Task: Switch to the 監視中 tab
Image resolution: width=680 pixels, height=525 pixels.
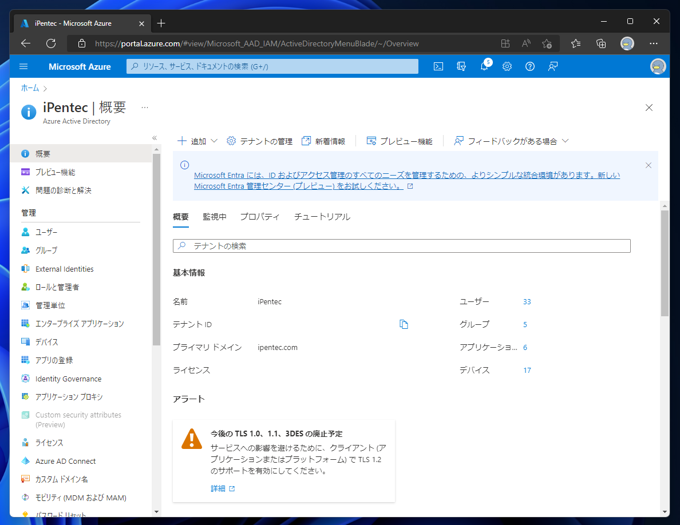Action: [x=214, y=217]
